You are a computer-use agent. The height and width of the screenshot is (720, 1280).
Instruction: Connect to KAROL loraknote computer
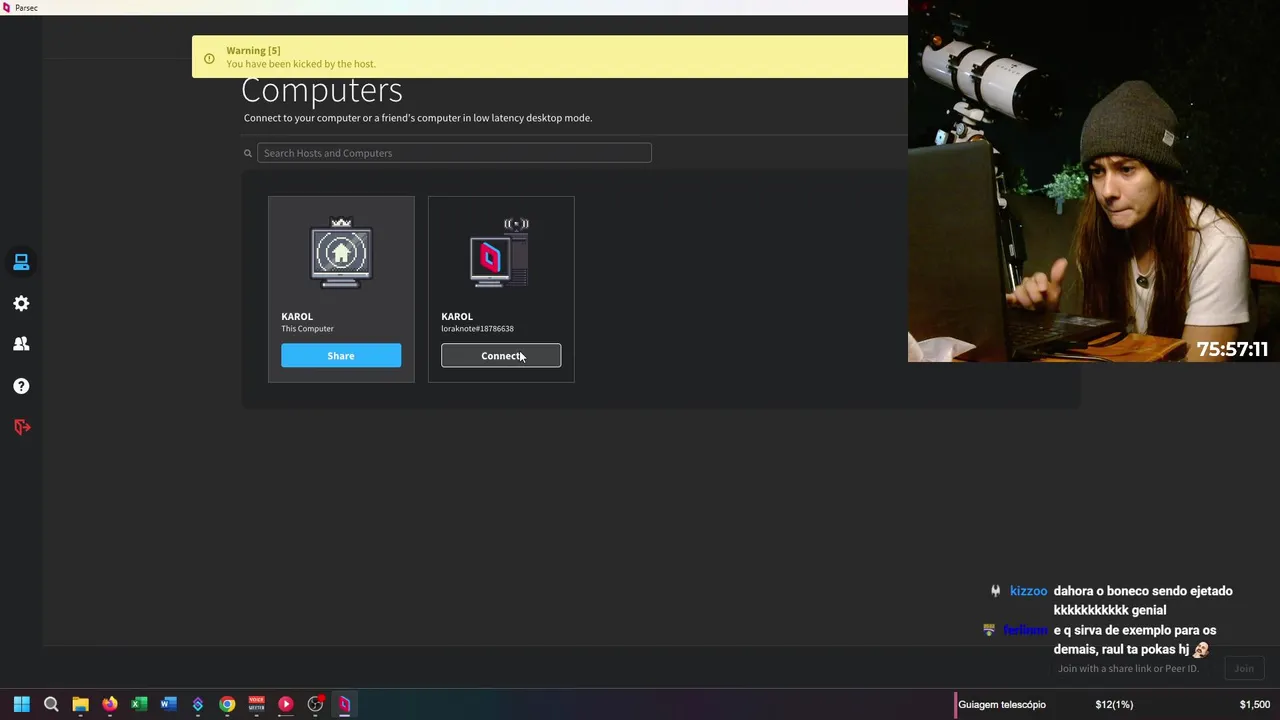pyautogui.click(x=501, y=355)
